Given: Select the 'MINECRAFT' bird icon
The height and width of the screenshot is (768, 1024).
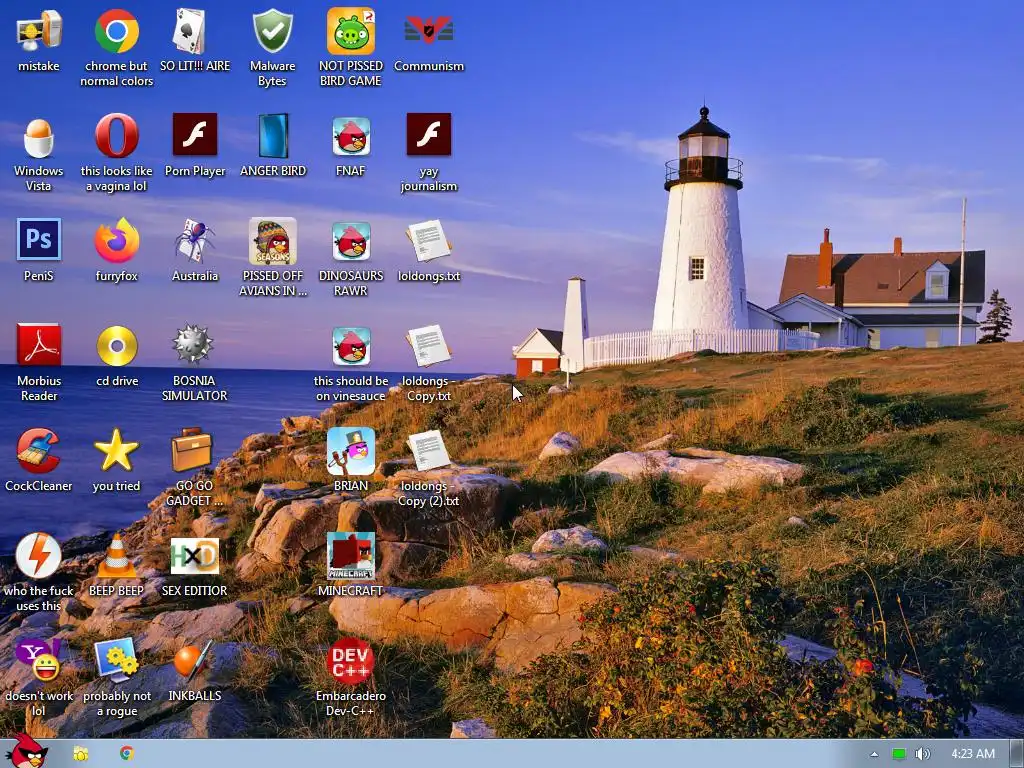Looking at the screenshot, I should click(351, 556).
